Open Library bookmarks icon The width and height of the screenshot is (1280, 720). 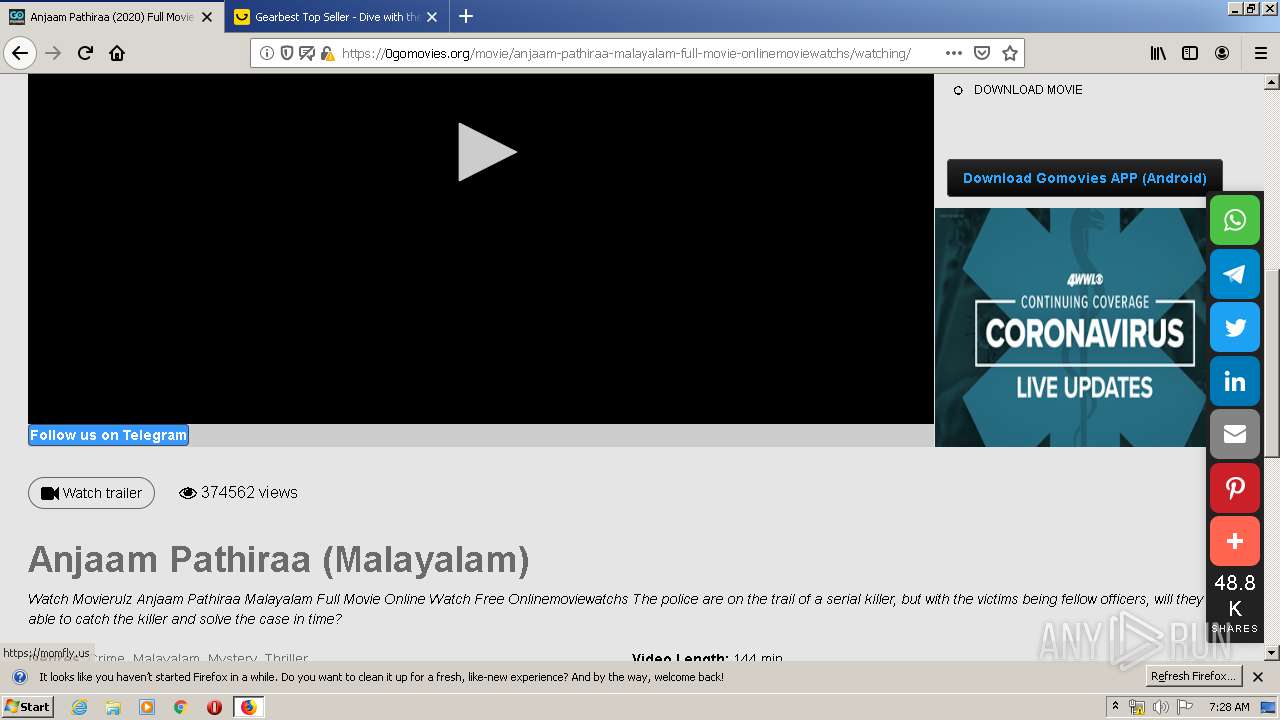pyautogui.click(x=1158, y=53)
